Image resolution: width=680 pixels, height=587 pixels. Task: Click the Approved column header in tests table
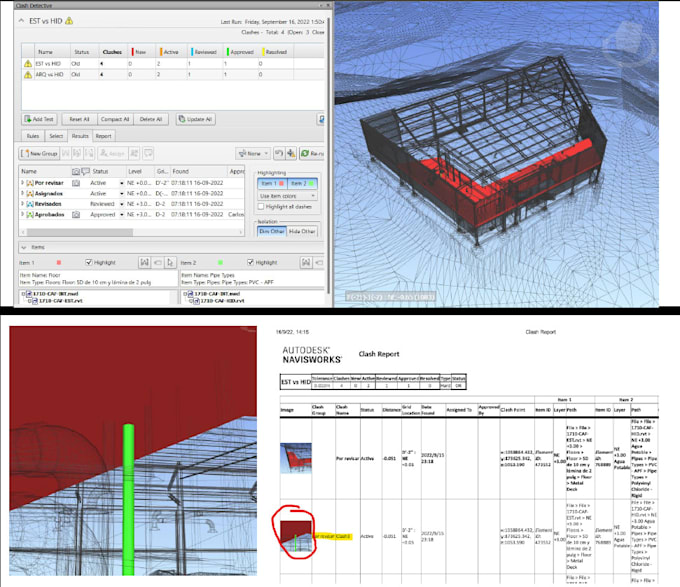coord(240,52)
